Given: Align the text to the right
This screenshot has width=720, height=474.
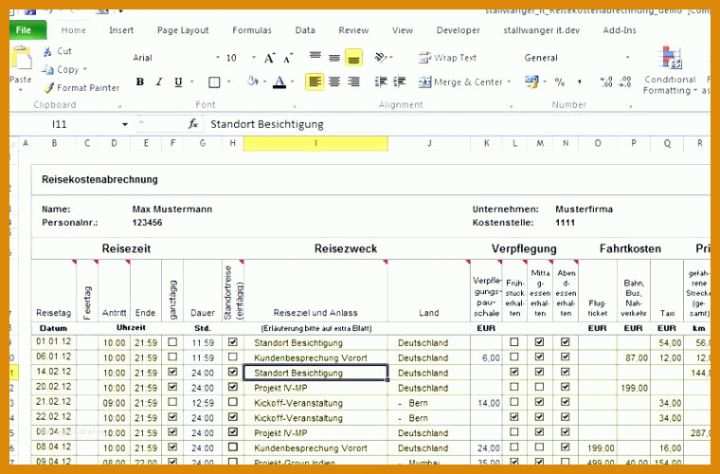Looking at the screenshot, I should (354, 82).
